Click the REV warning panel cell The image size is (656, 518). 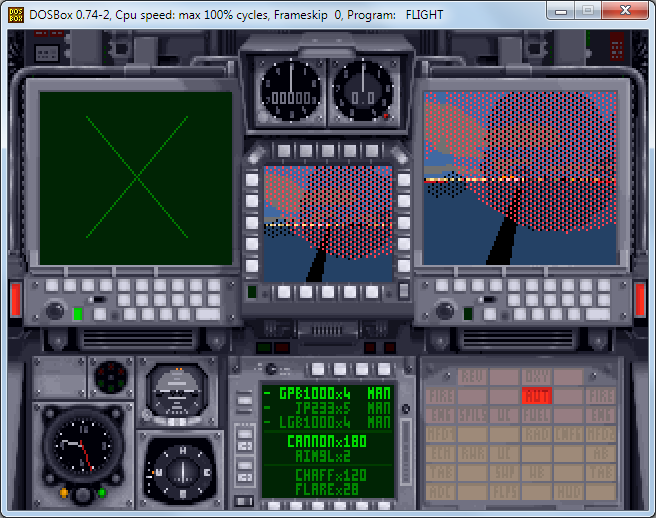click(x=473, y=377)
